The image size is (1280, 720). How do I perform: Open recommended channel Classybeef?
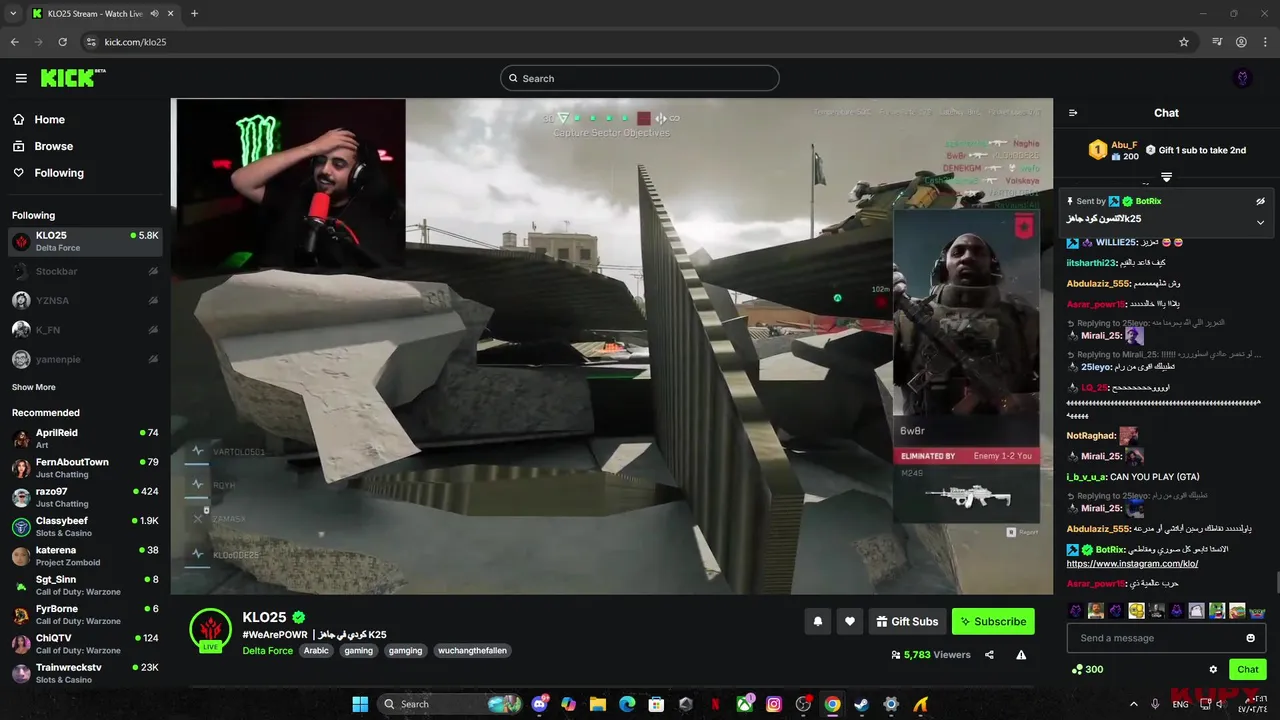85,526
